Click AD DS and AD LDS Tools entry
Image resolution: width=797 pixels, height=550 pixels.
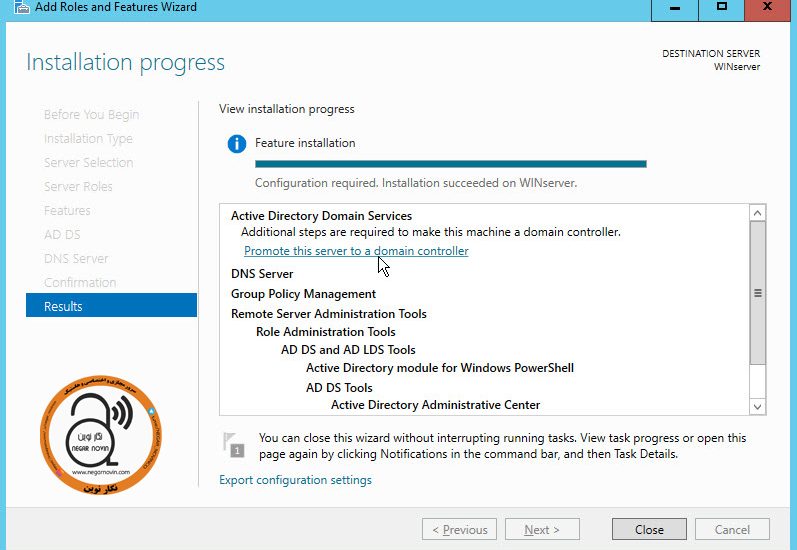[348, 350]
